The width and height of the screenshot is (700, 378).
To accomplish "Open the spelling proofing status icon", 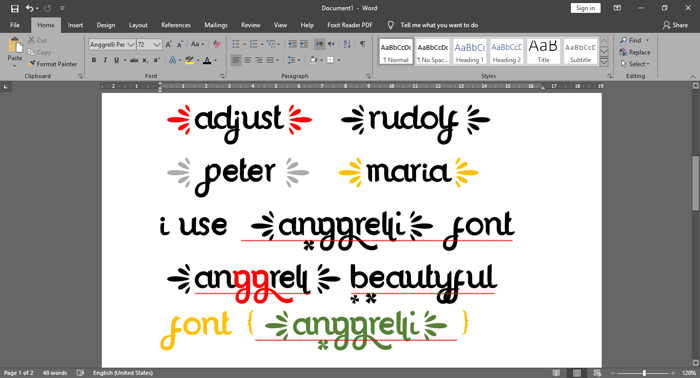I will point(80,373).
